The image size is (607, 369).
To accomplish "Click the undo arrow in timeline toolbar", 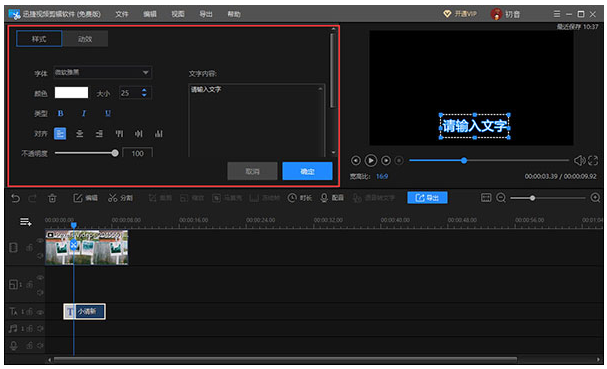I will click(x=15, y=198).
